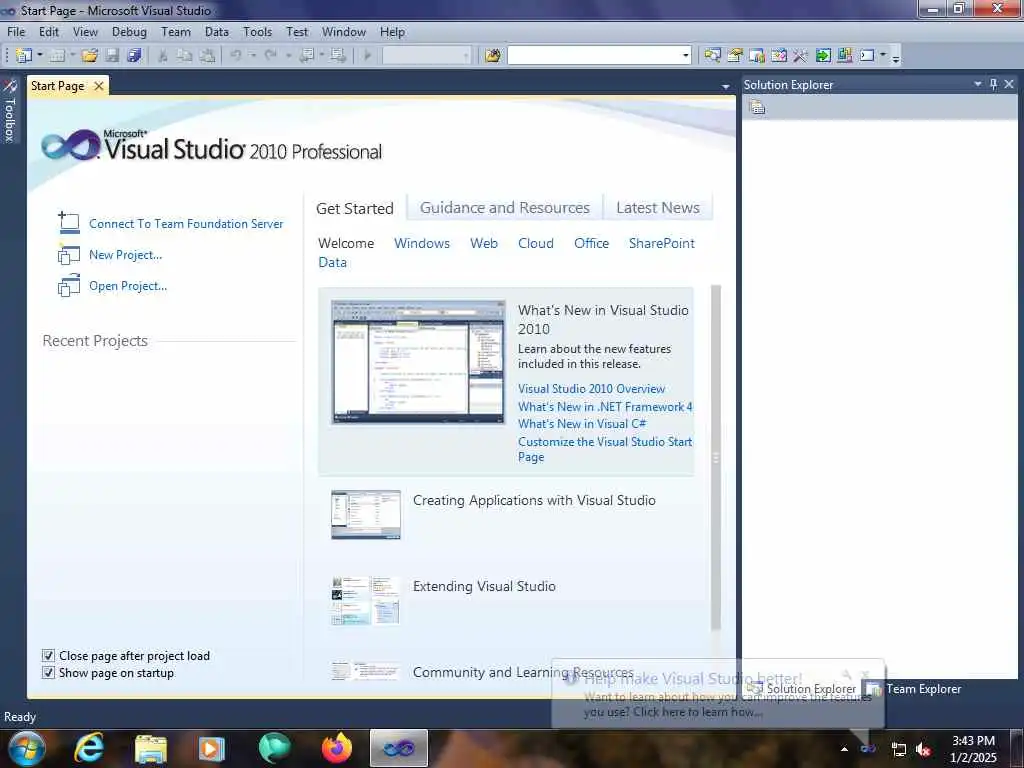Click the Save floppy disk toolbar icon
The width and height of the screenshot is (1024, 768).
[112, 56]
